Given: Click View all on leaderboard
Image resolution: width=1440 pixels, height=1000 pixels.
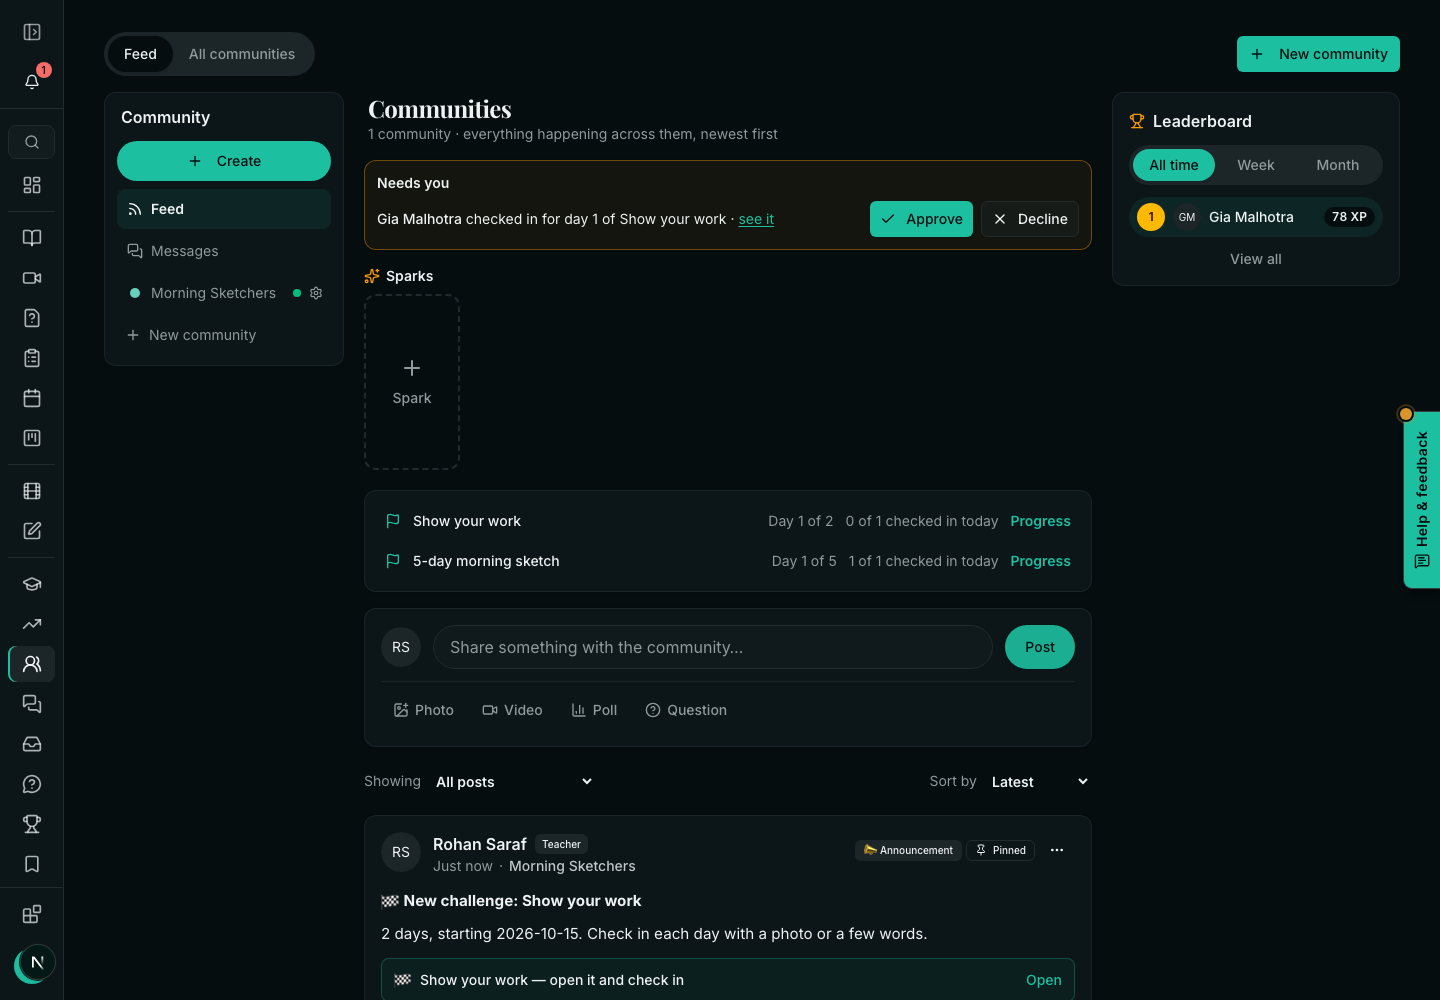Looking at the screenshot, I should coord(1256,259).
